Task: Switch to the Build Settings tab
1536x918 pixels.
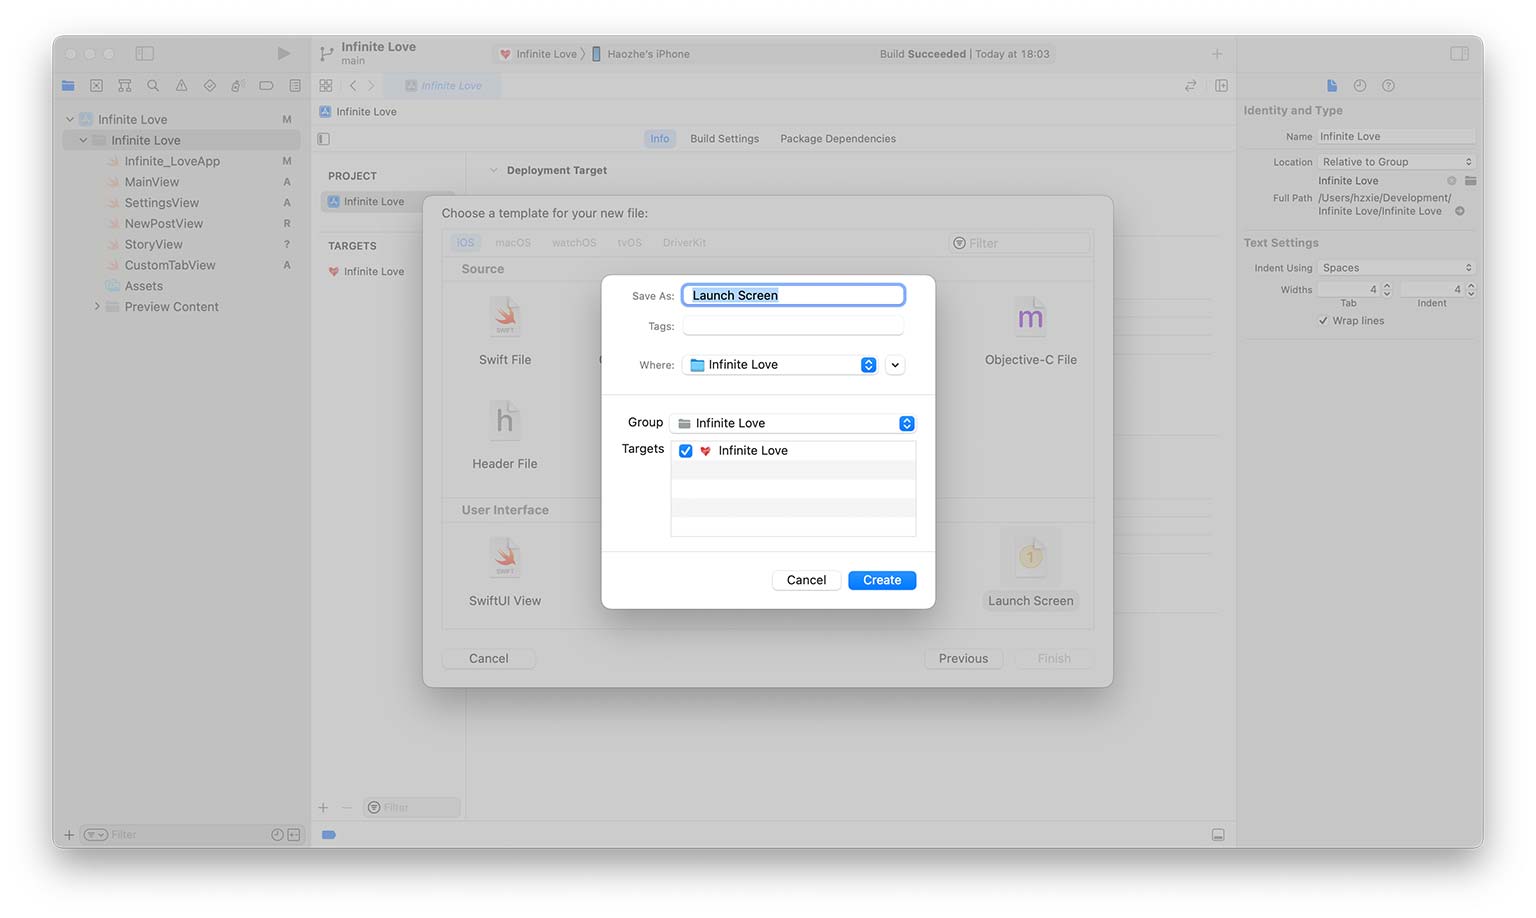Action: tap(725, 139)
